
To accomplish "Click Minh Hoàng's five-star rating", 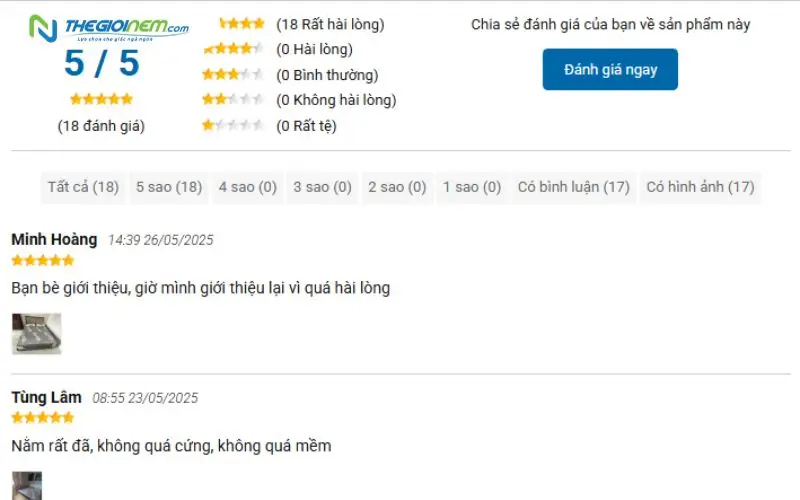I will pyautogui.click(x=43, y=260).
